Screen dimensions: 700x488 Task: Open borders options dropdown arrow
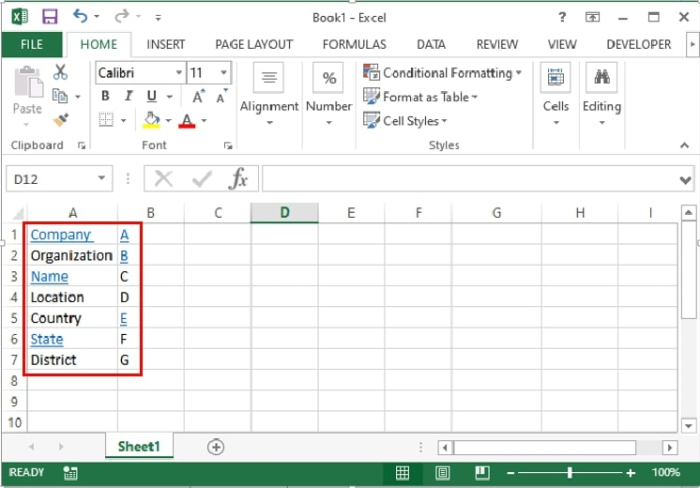click(124, 120)
